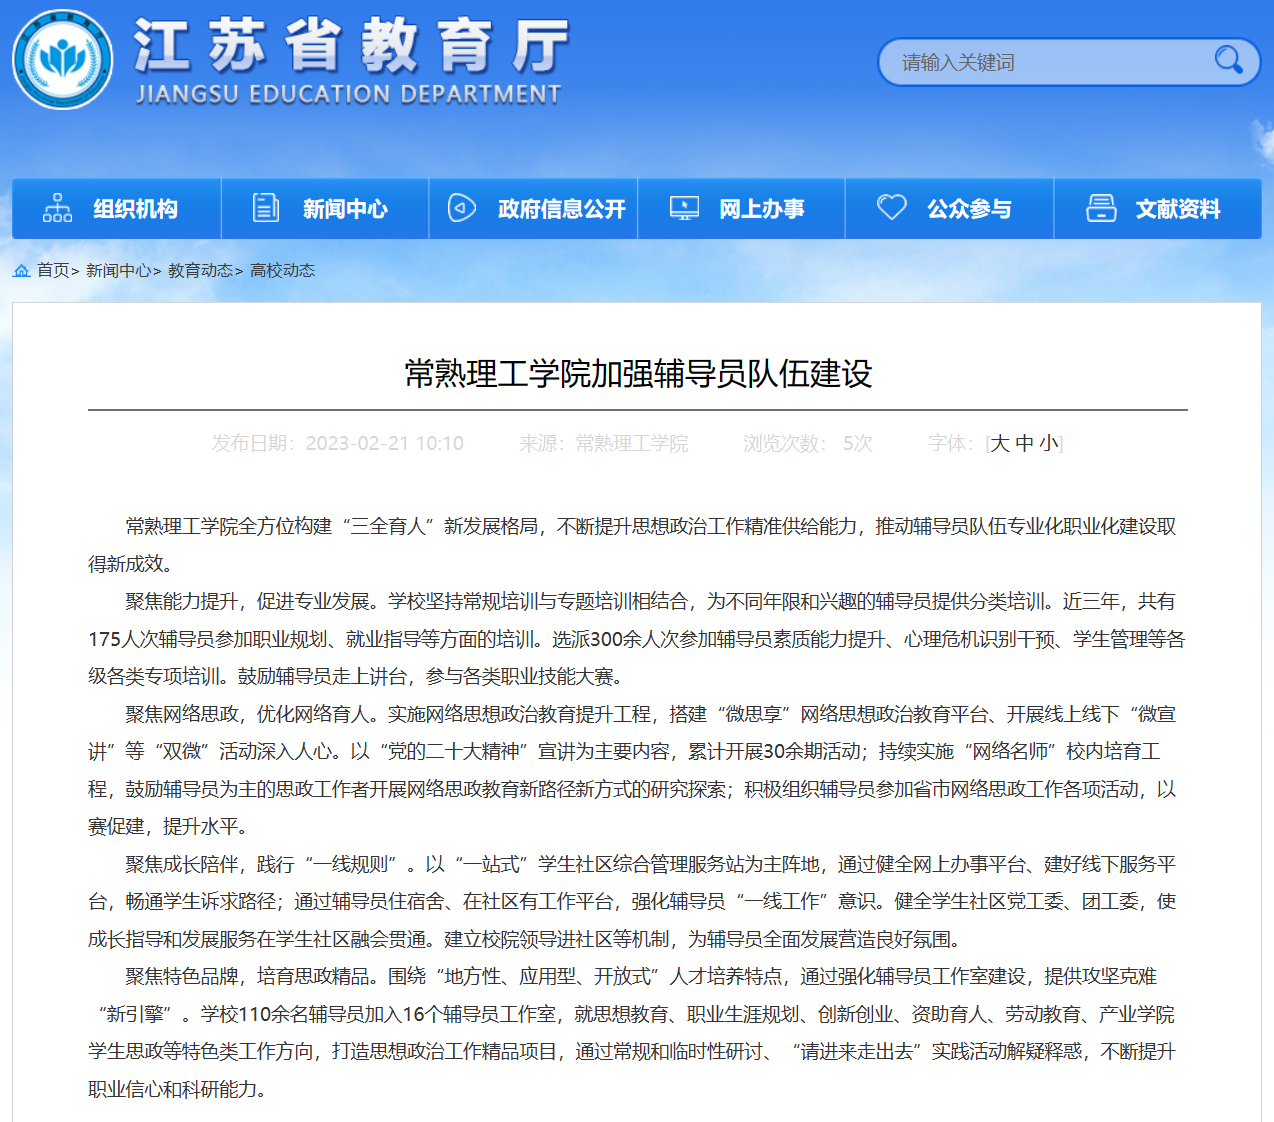Open 教育动态 breadcrumb link
The height and width of the screenshot is (1122, 1274).
click(x=201, y=271)
